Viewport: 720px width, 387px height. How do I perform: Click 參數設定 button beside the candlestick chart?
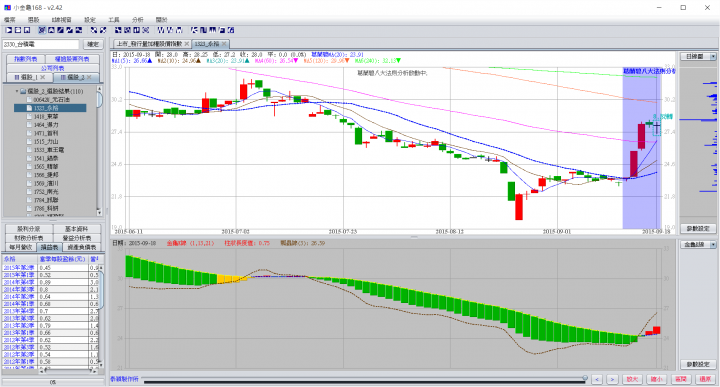pos(698,228)
